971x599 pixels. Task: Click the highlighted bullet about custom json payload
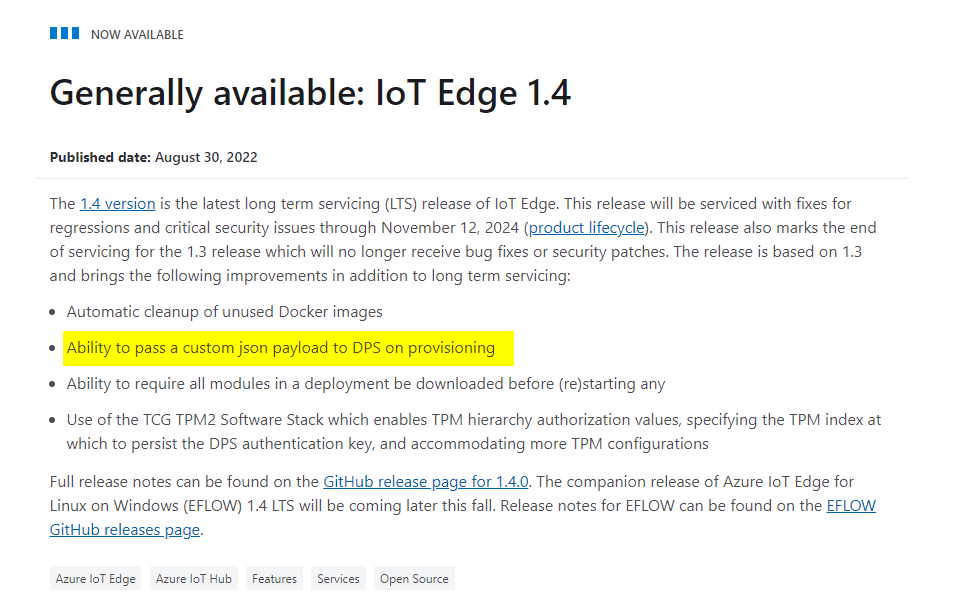284,348
